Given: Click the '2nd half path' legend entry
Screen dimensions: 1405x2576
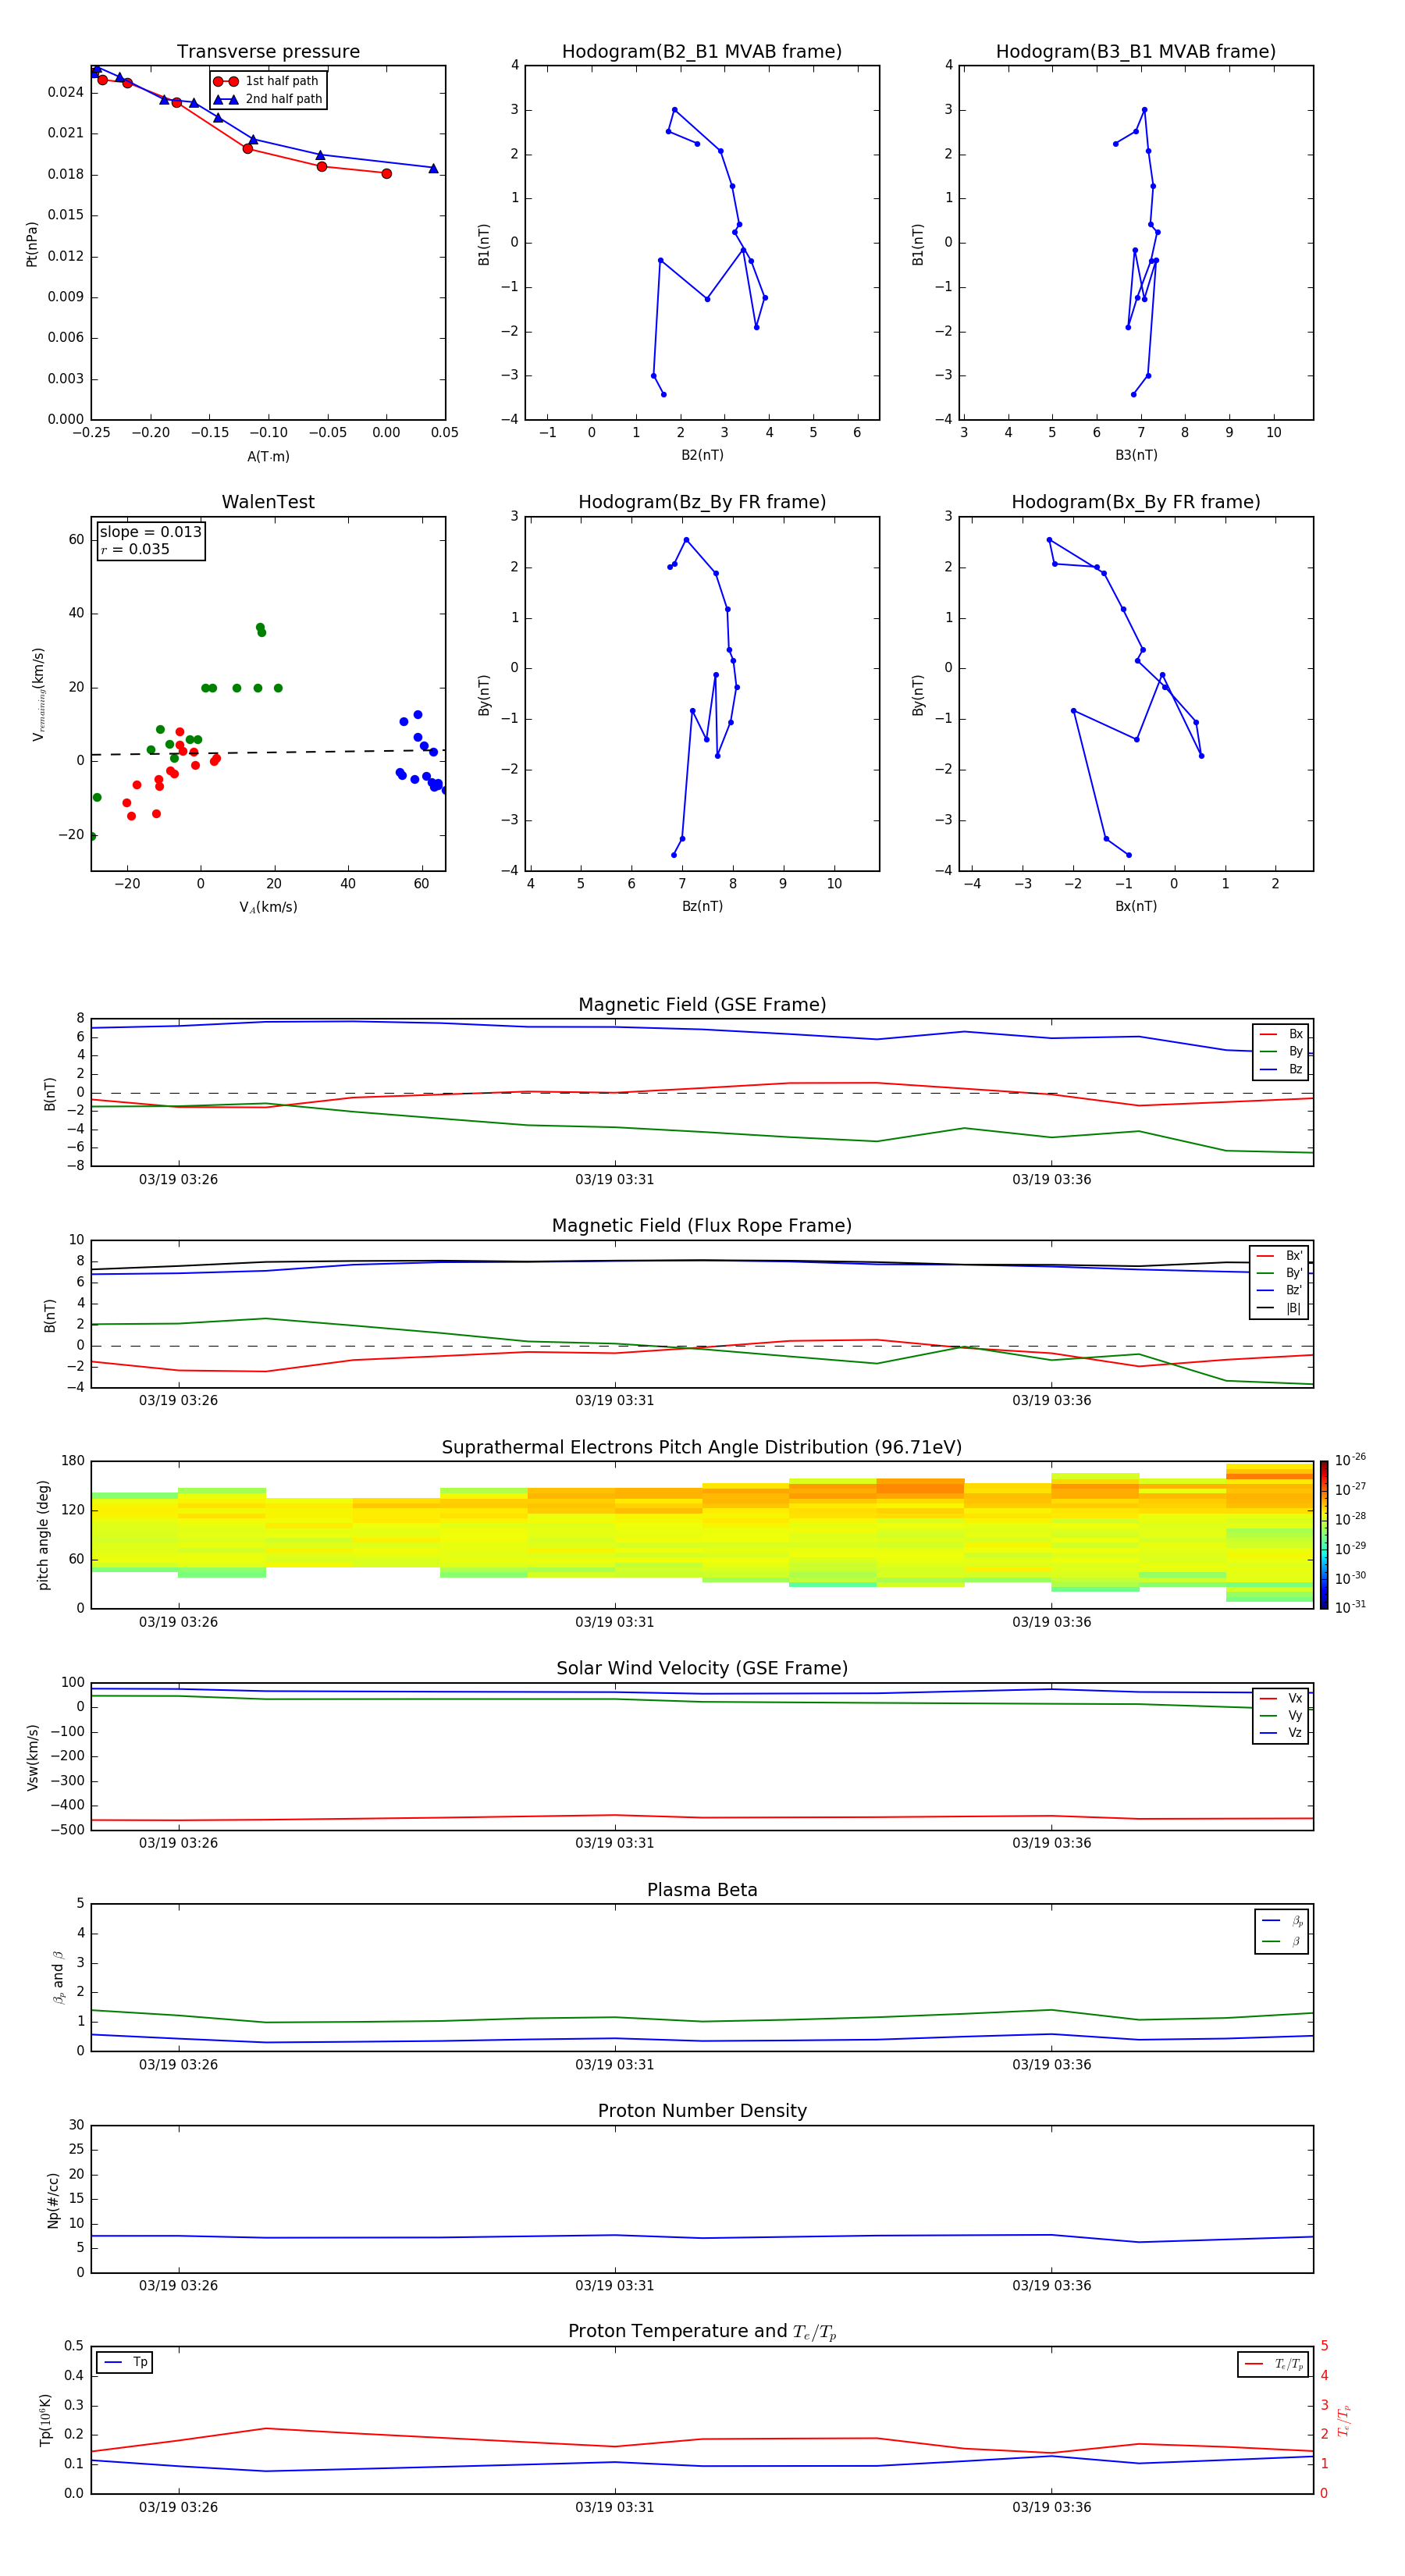Looking at the screenshot, I should [267, 99].
